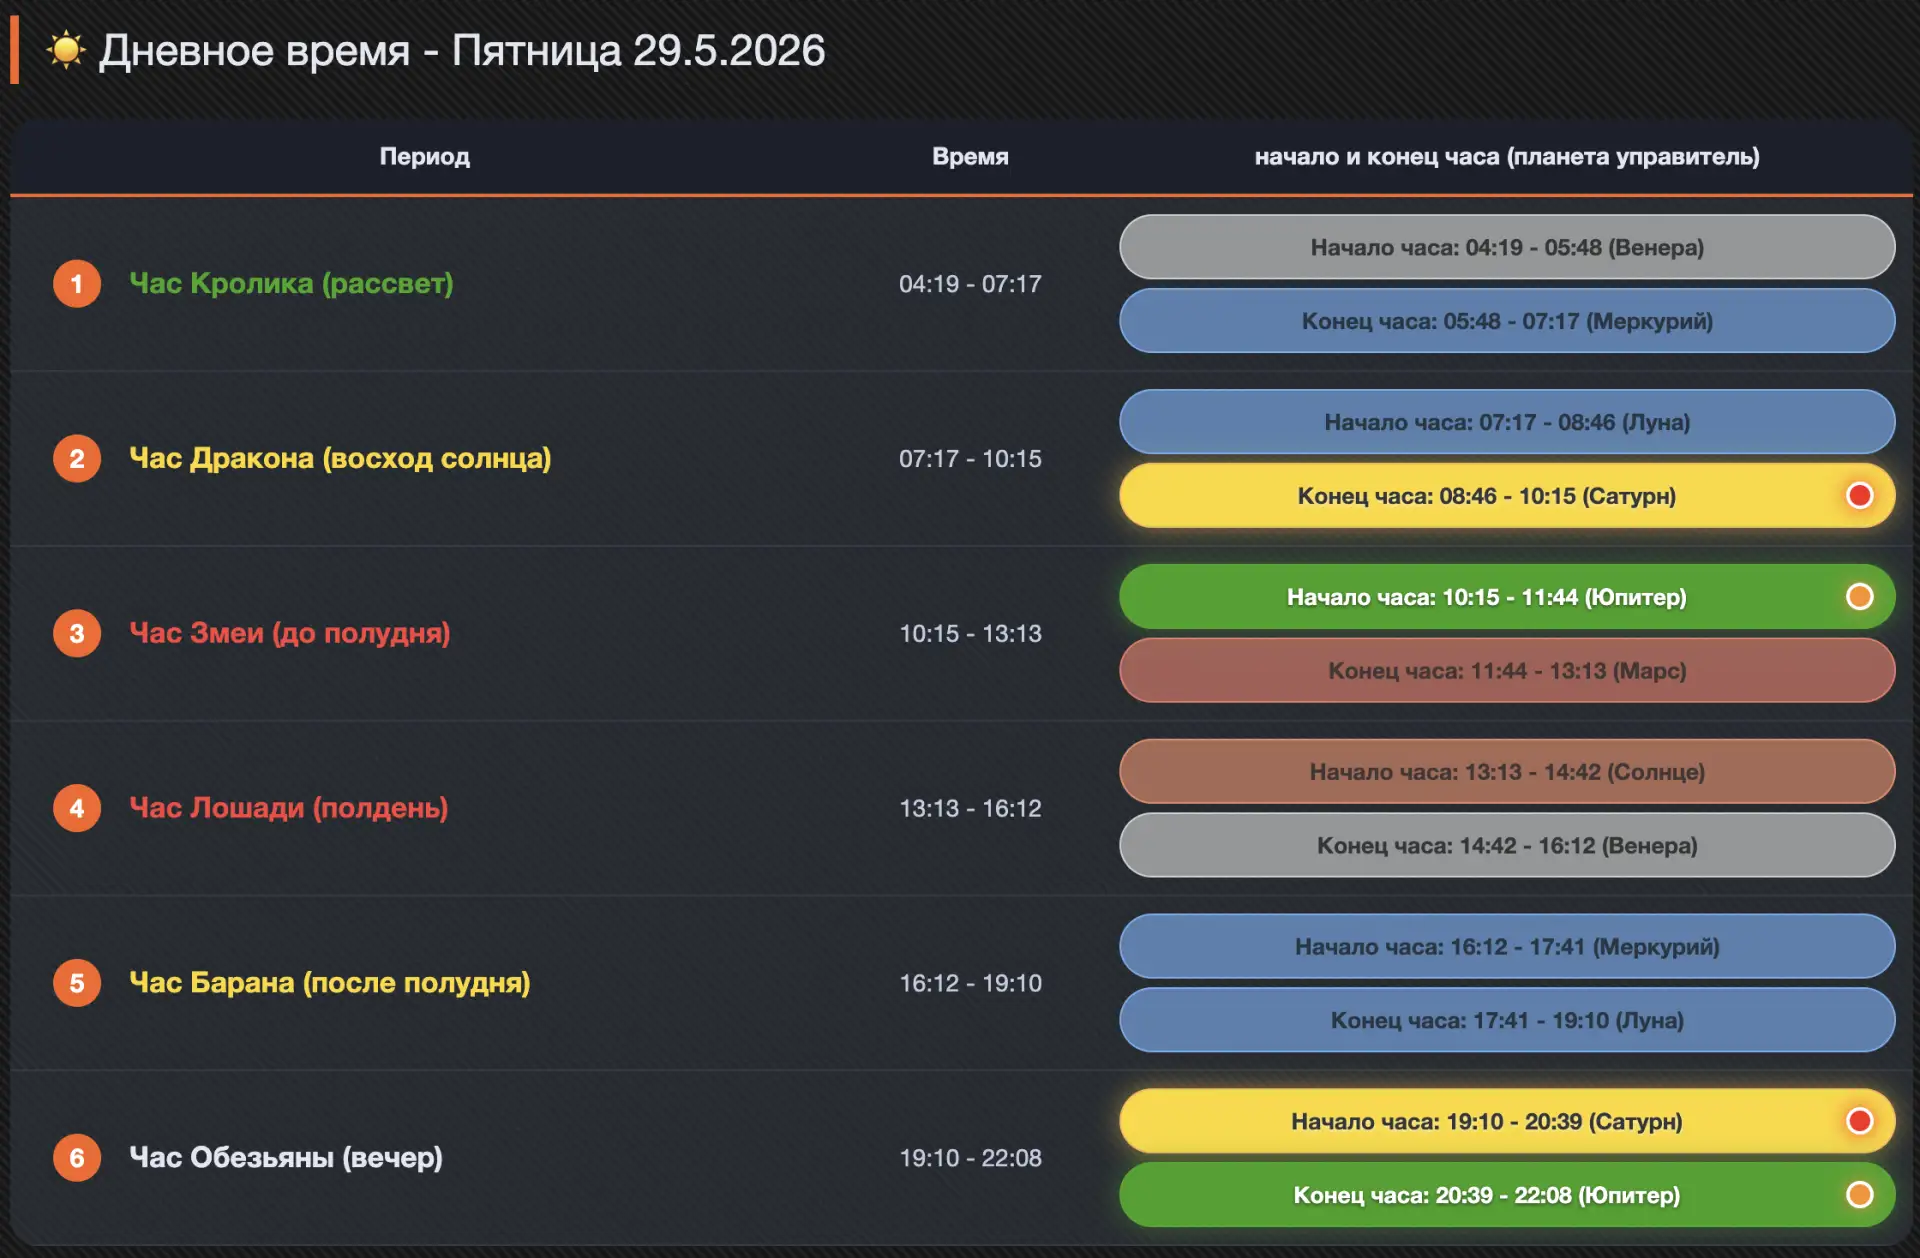
Task: Select pill Начало часа: 04:19 - 05:48 (Венера)
Action: point(1507,247)
